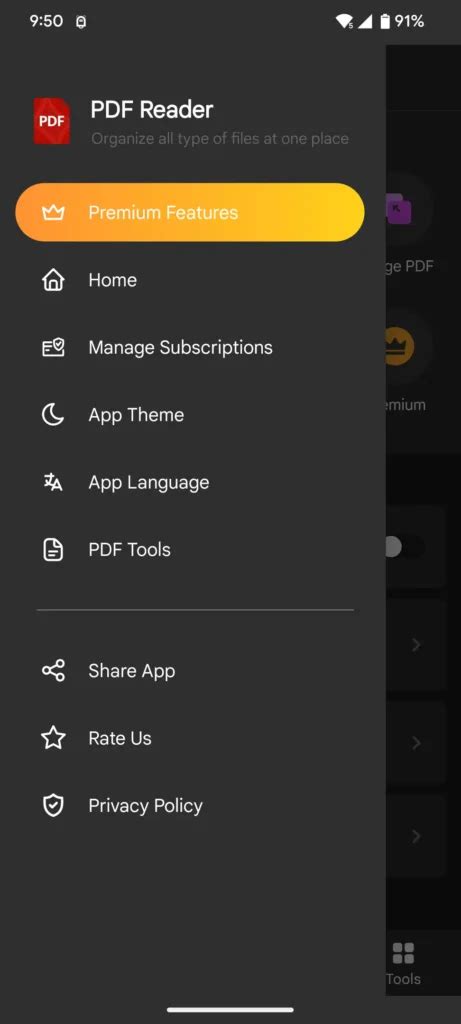Tap the moon icon for App Theme
Screen dimensions: 461x1024
(53, 415)
